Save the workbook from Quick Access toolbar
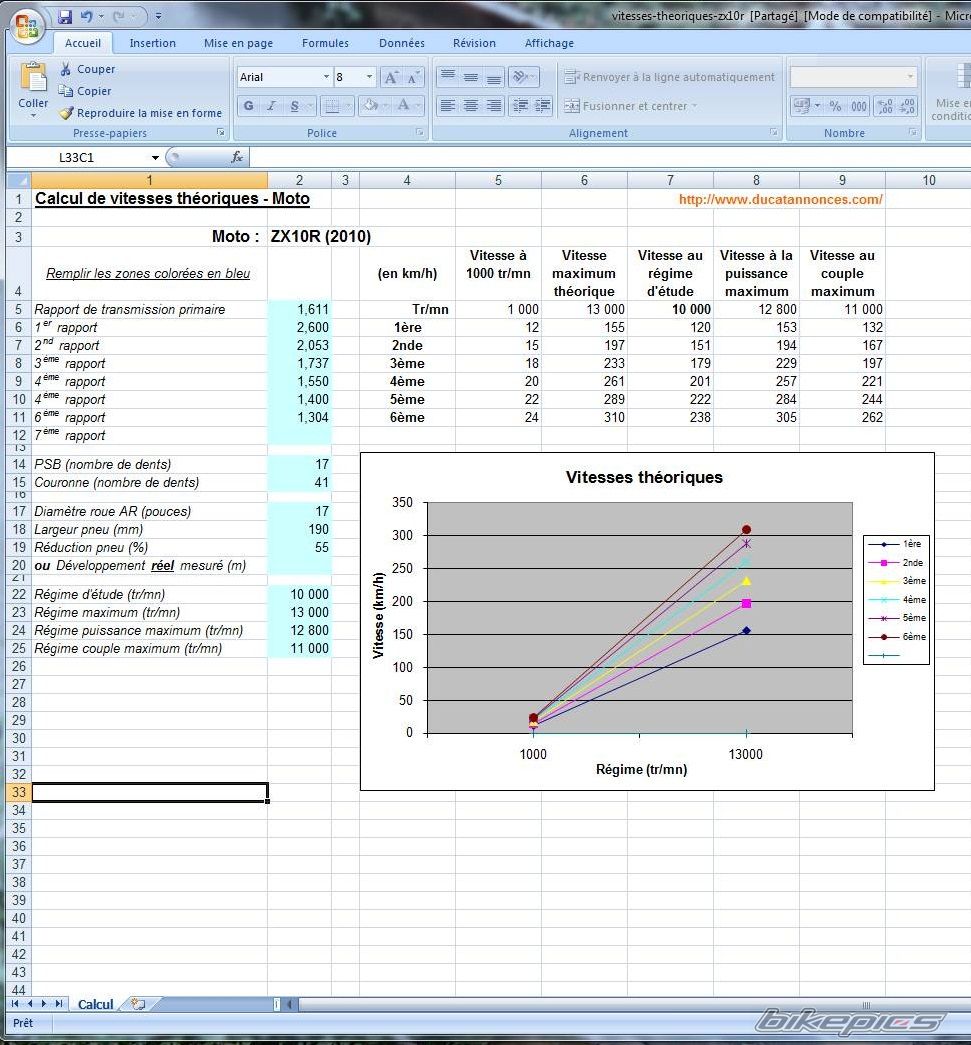The width and height of the screenshot is (971, 1045). point(65,17)
